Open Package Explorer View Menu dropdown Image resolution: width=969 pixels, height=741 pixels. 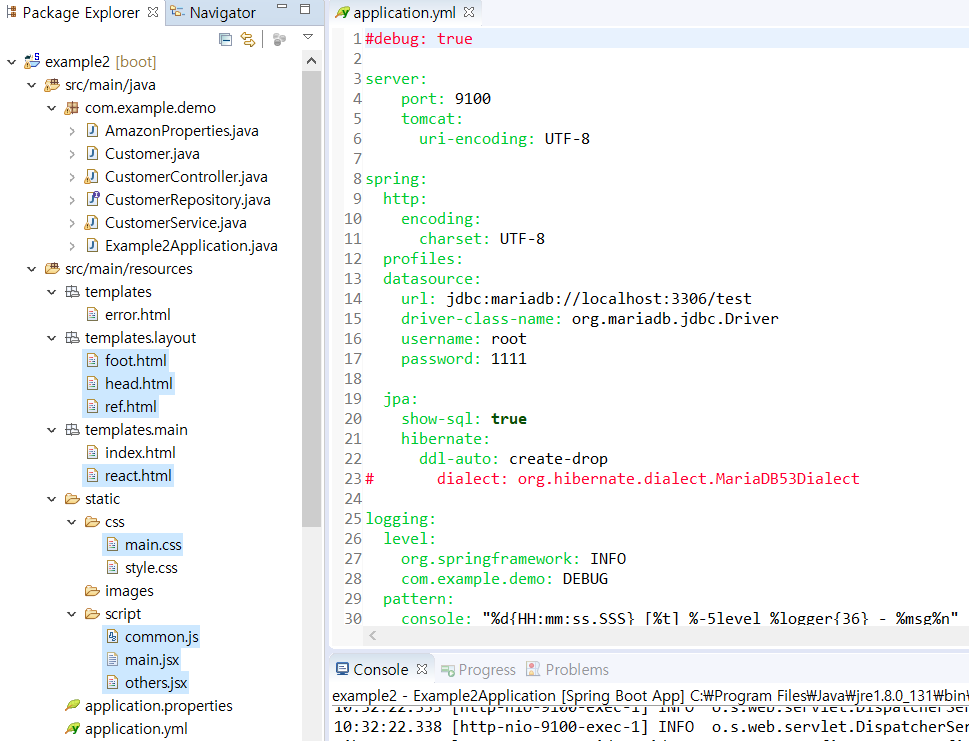pyautogui.click(x=308, y=38)
